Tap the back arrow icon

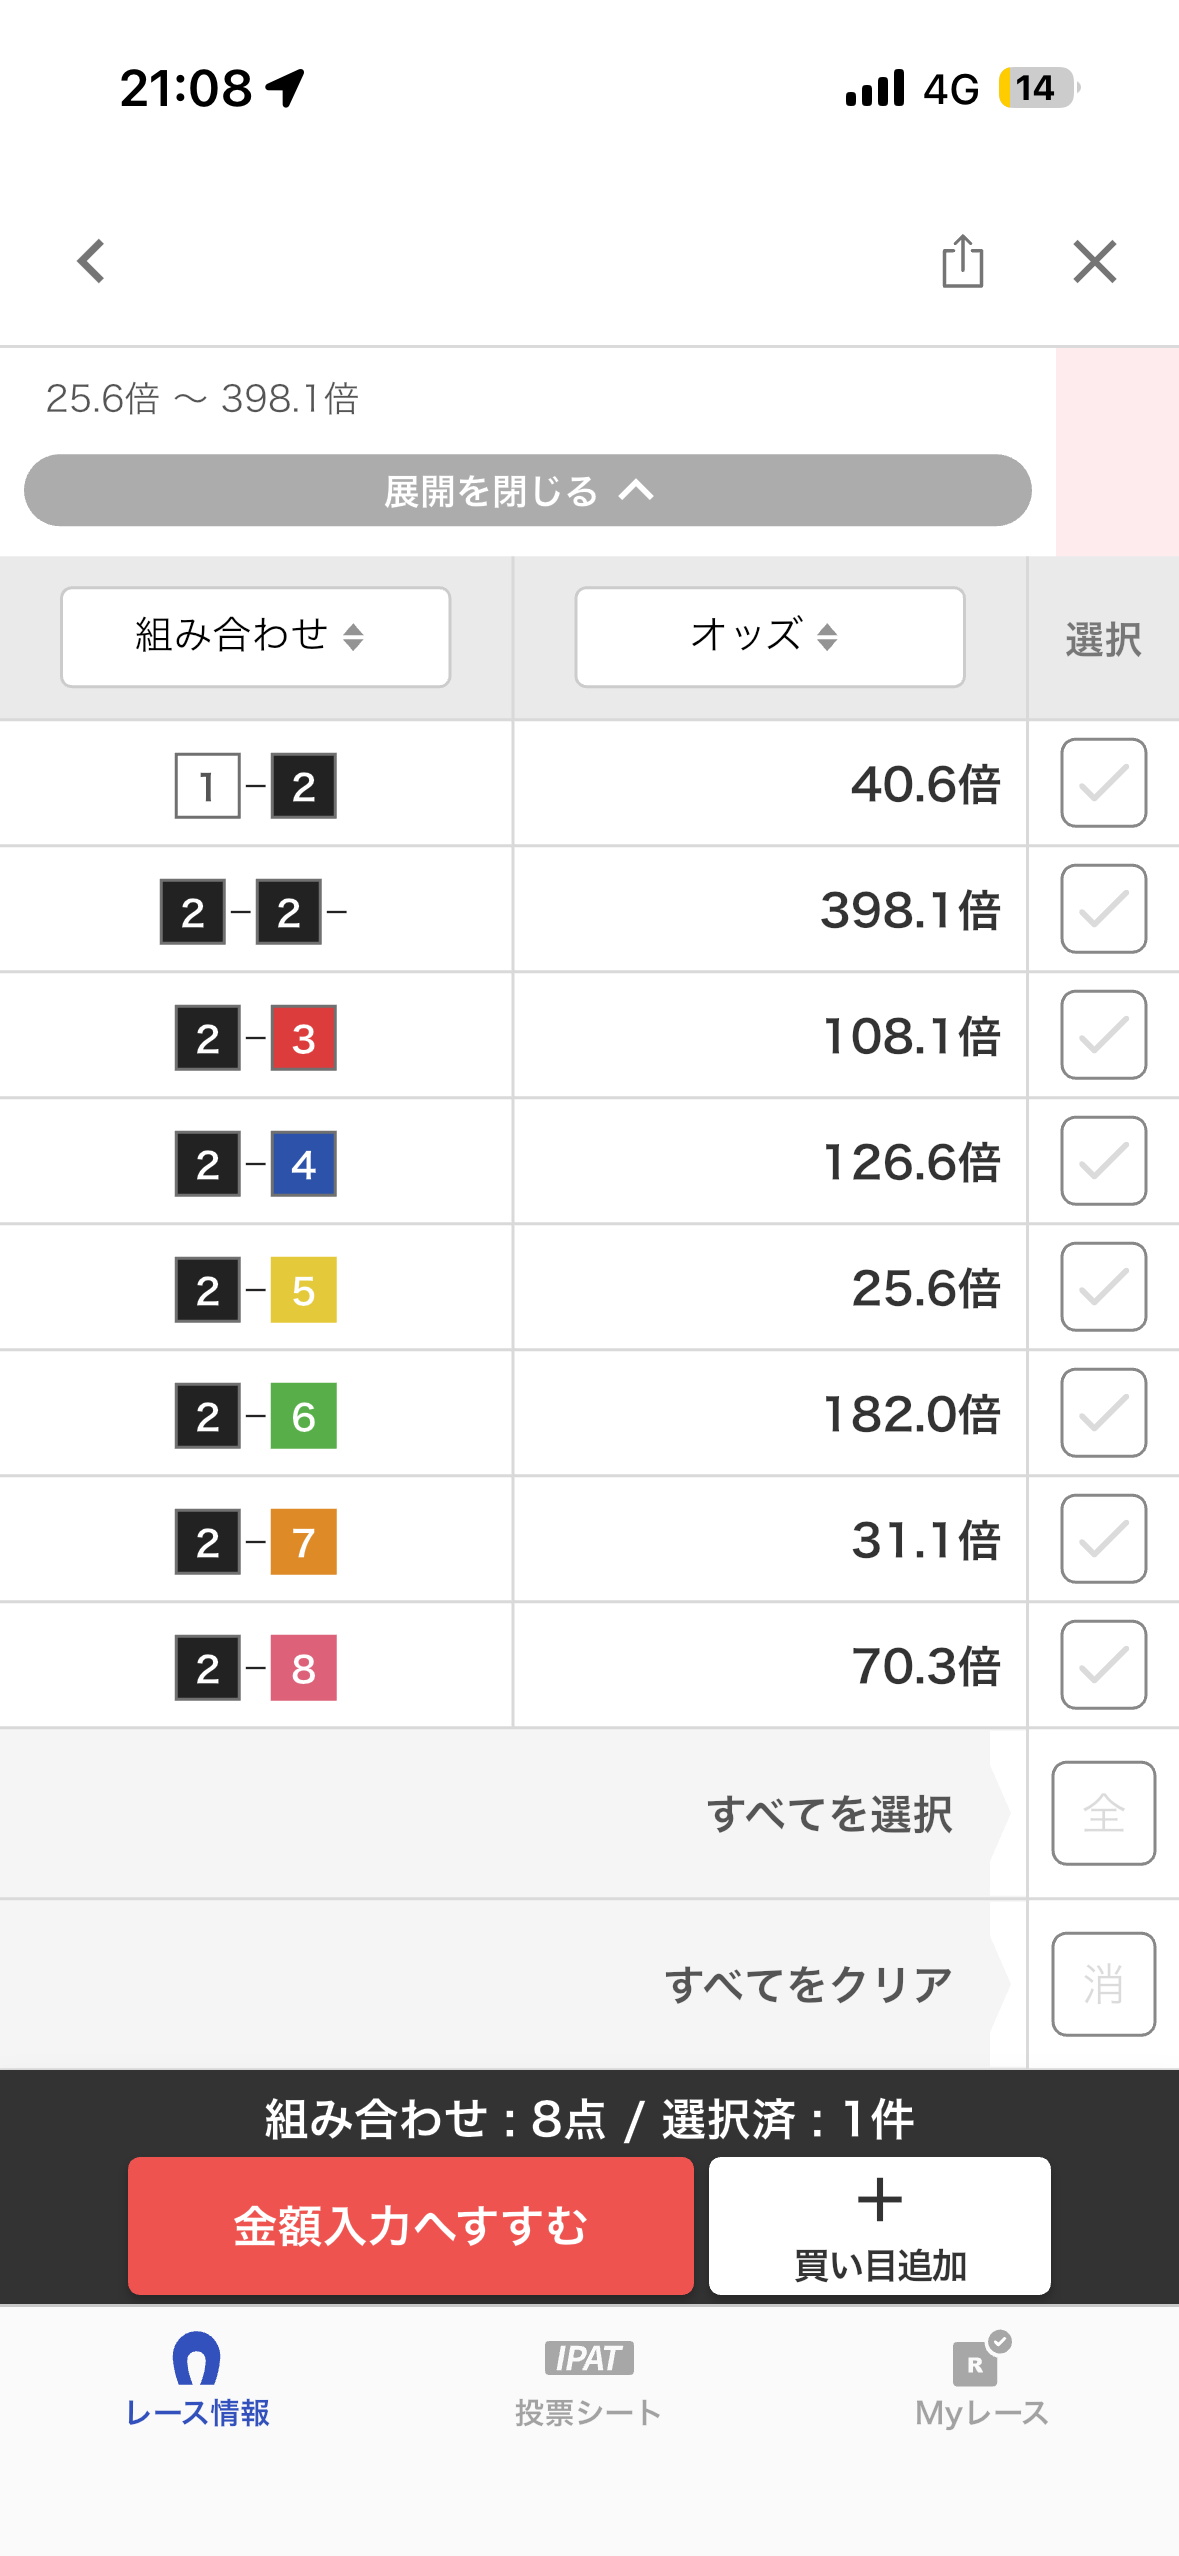point(91,262)
